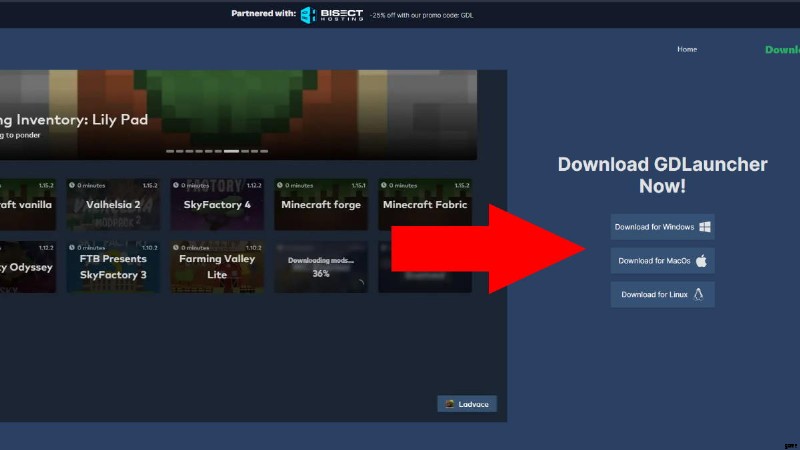Open the Minecraft forge instance card
Viewport: 800px width, 450px height.
(x=321, y=205)
